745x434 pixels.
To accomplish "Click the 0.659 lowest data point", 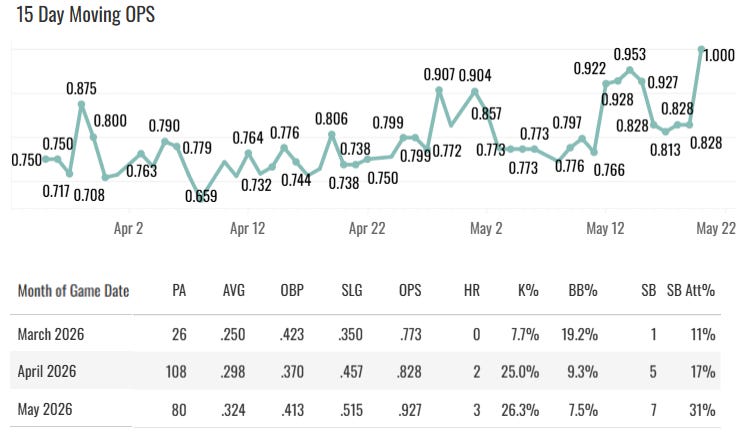I will tap(201, 198).
